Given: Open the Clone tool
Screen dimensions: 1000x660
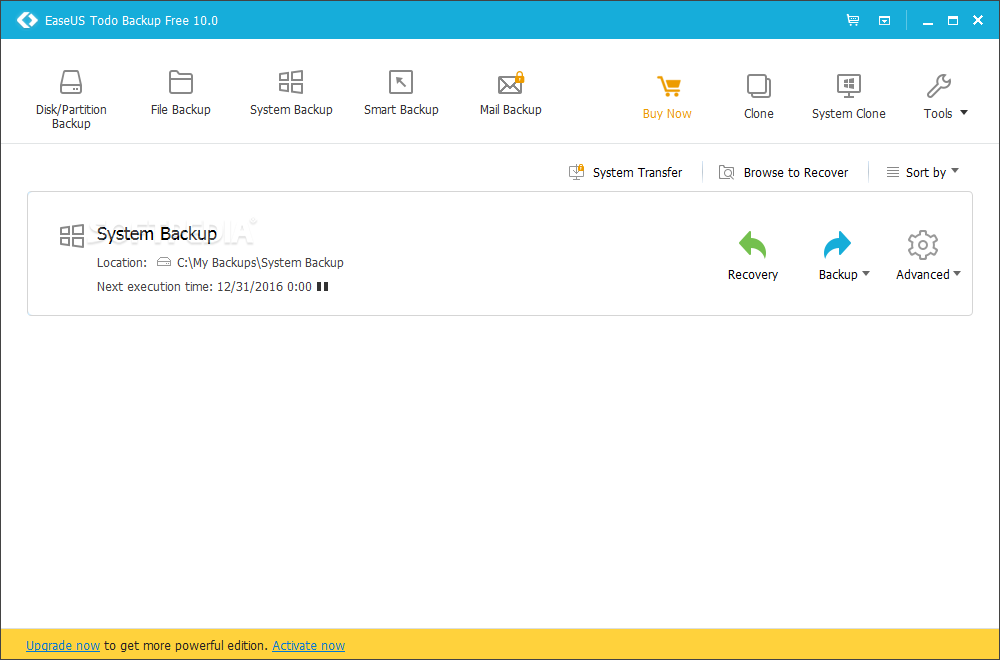Looking at the screenshot, I should [758, 96].
